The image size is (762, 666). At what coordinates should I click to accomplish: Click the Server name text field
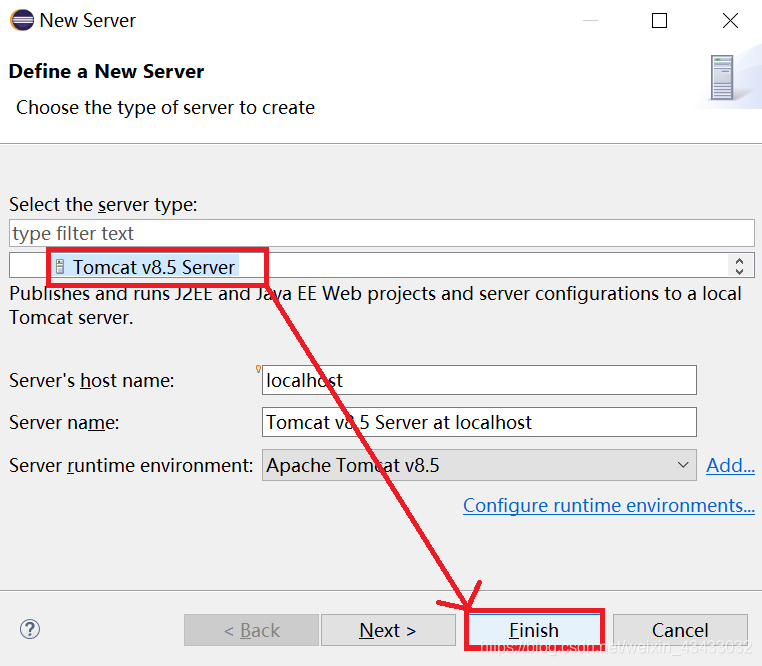point(479,422)
